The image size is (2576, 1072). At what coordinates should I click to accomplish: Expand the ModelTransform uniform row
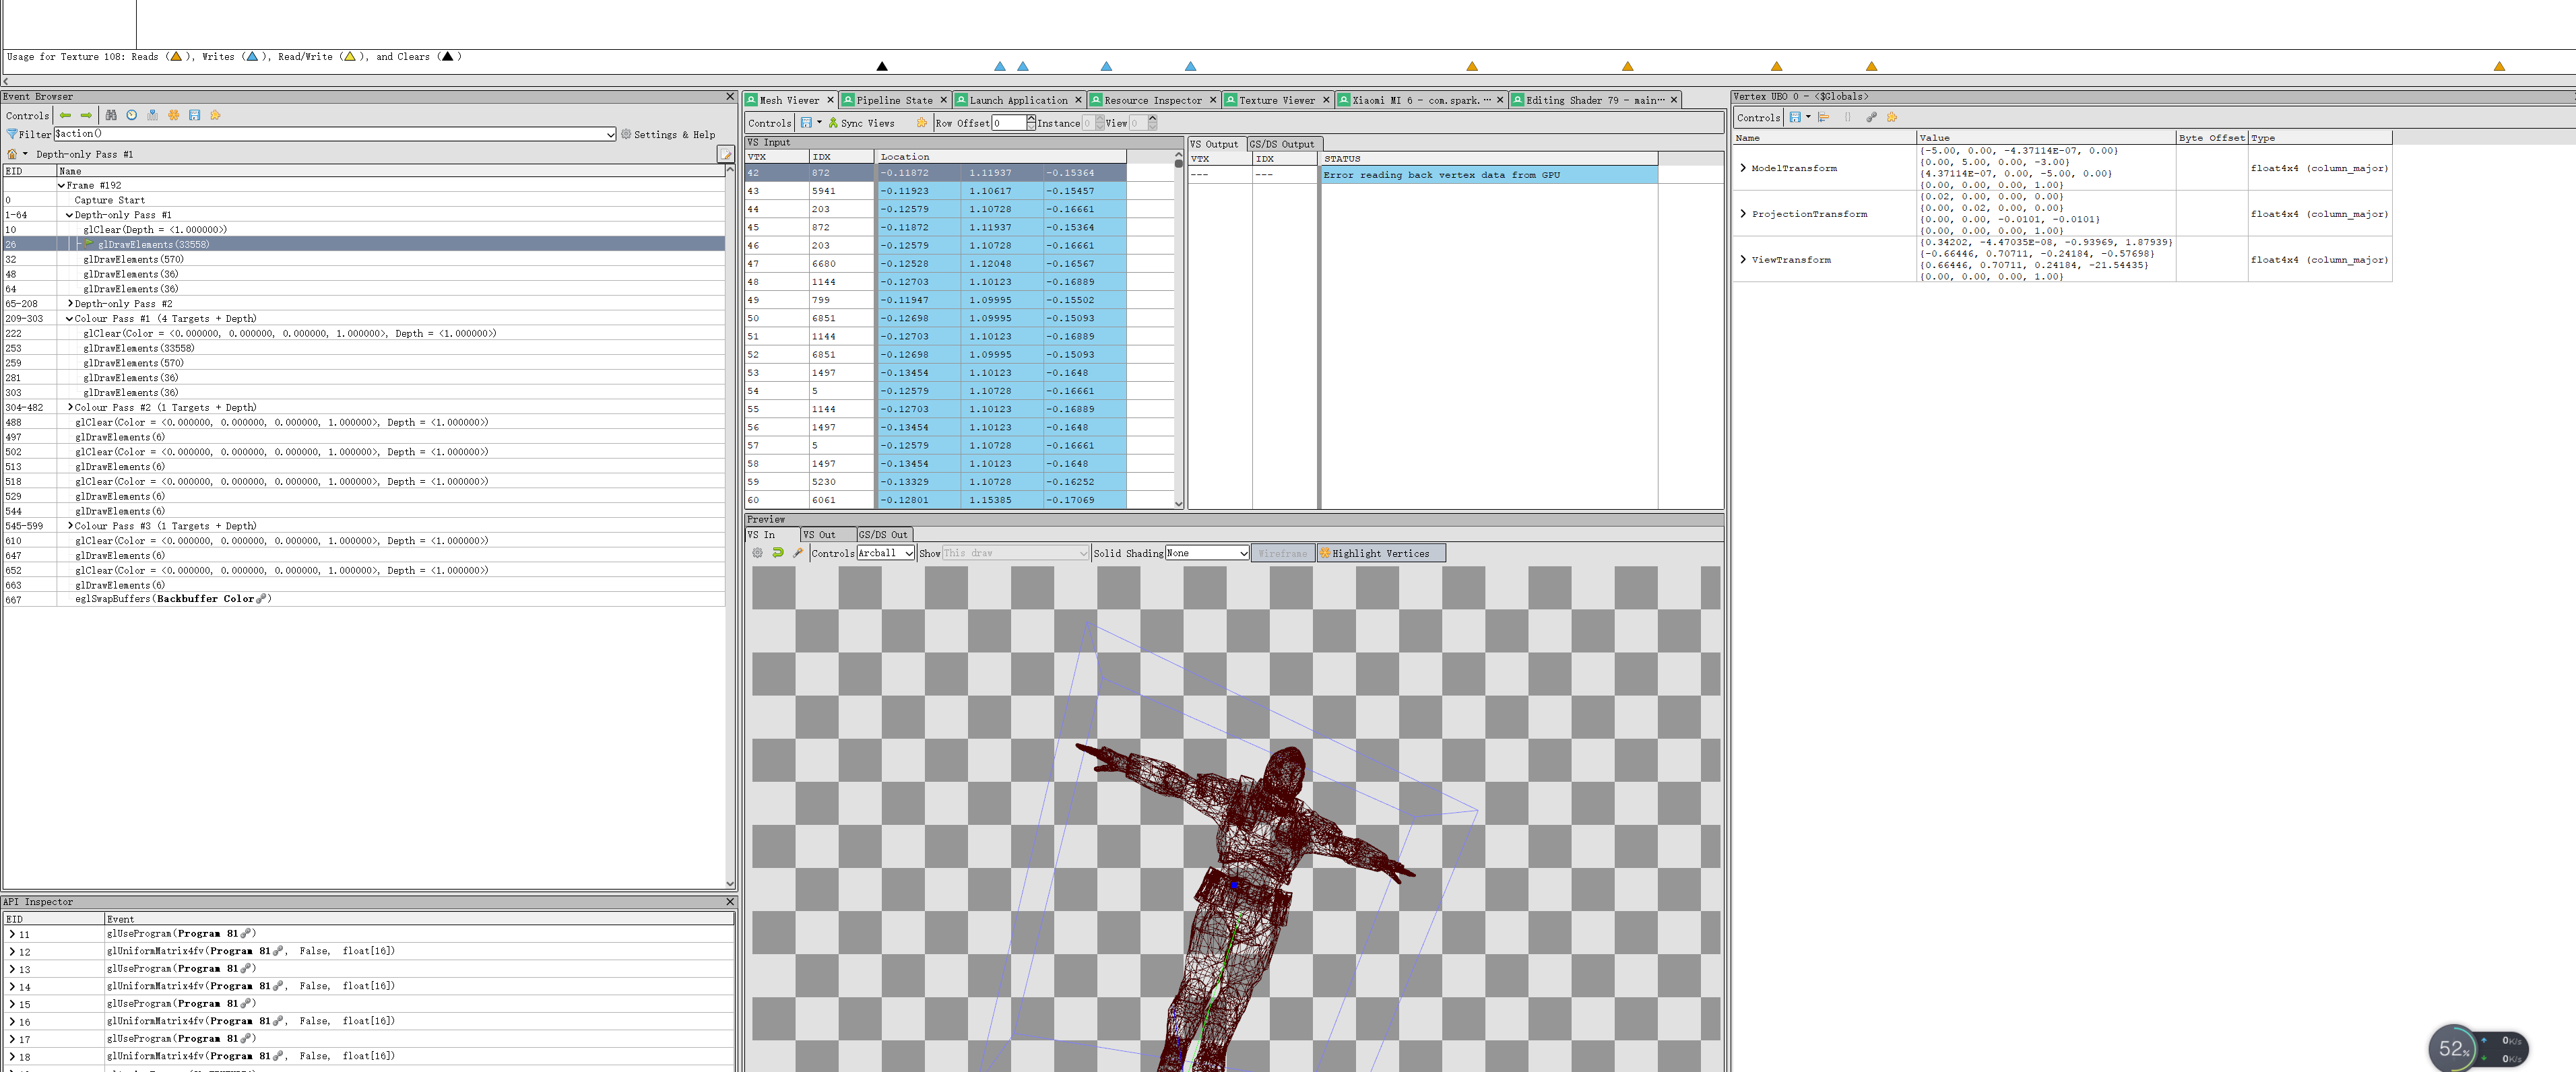tap(1743, 168)
